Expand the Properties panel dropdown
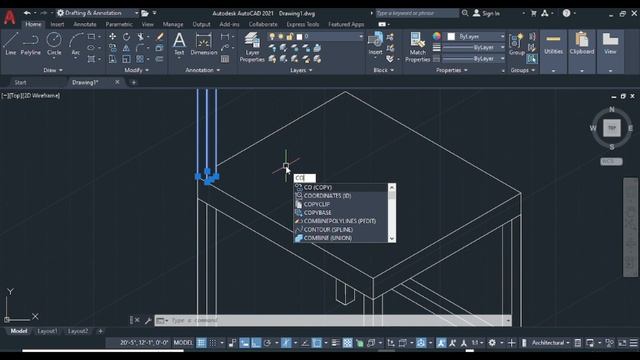Screen dimensions: 640x360 point(451,70)
